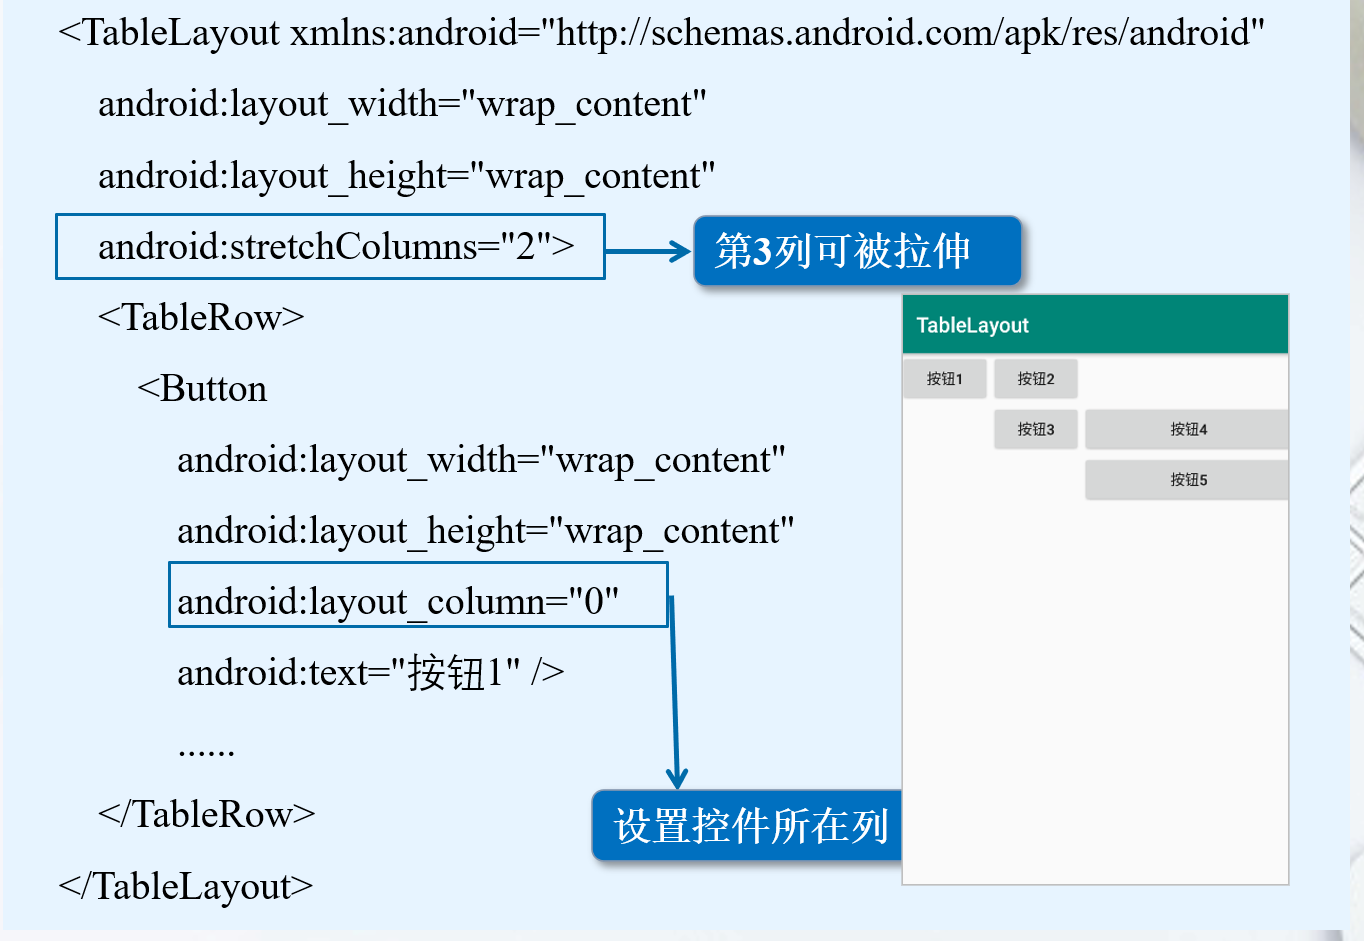Click the closing </TableRow> tag

click(206, 815)
